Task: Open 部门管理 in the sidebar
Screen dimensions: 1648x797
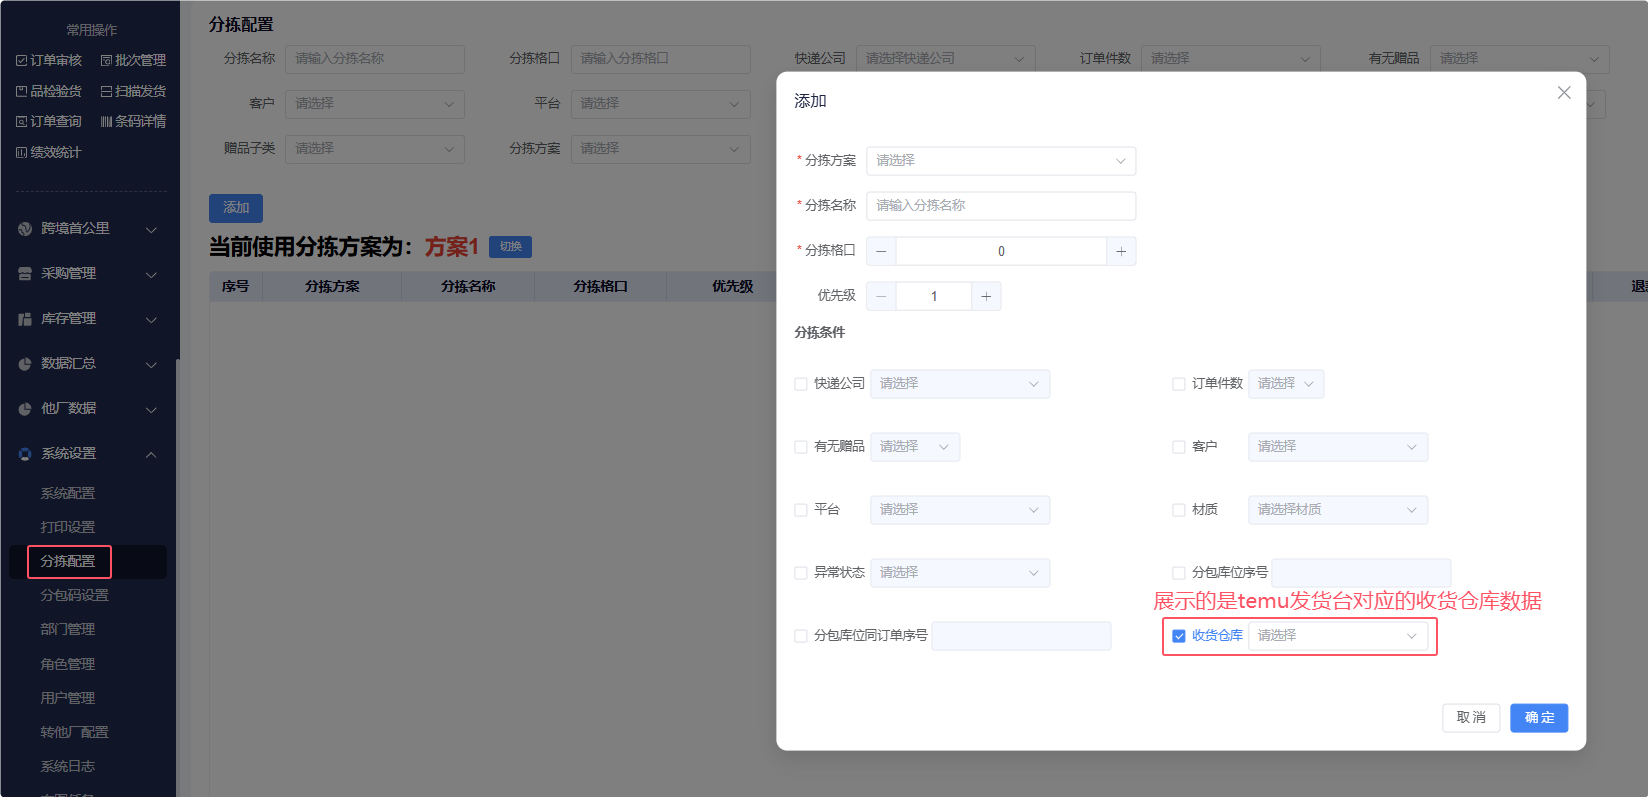Action: click(68, 630)
